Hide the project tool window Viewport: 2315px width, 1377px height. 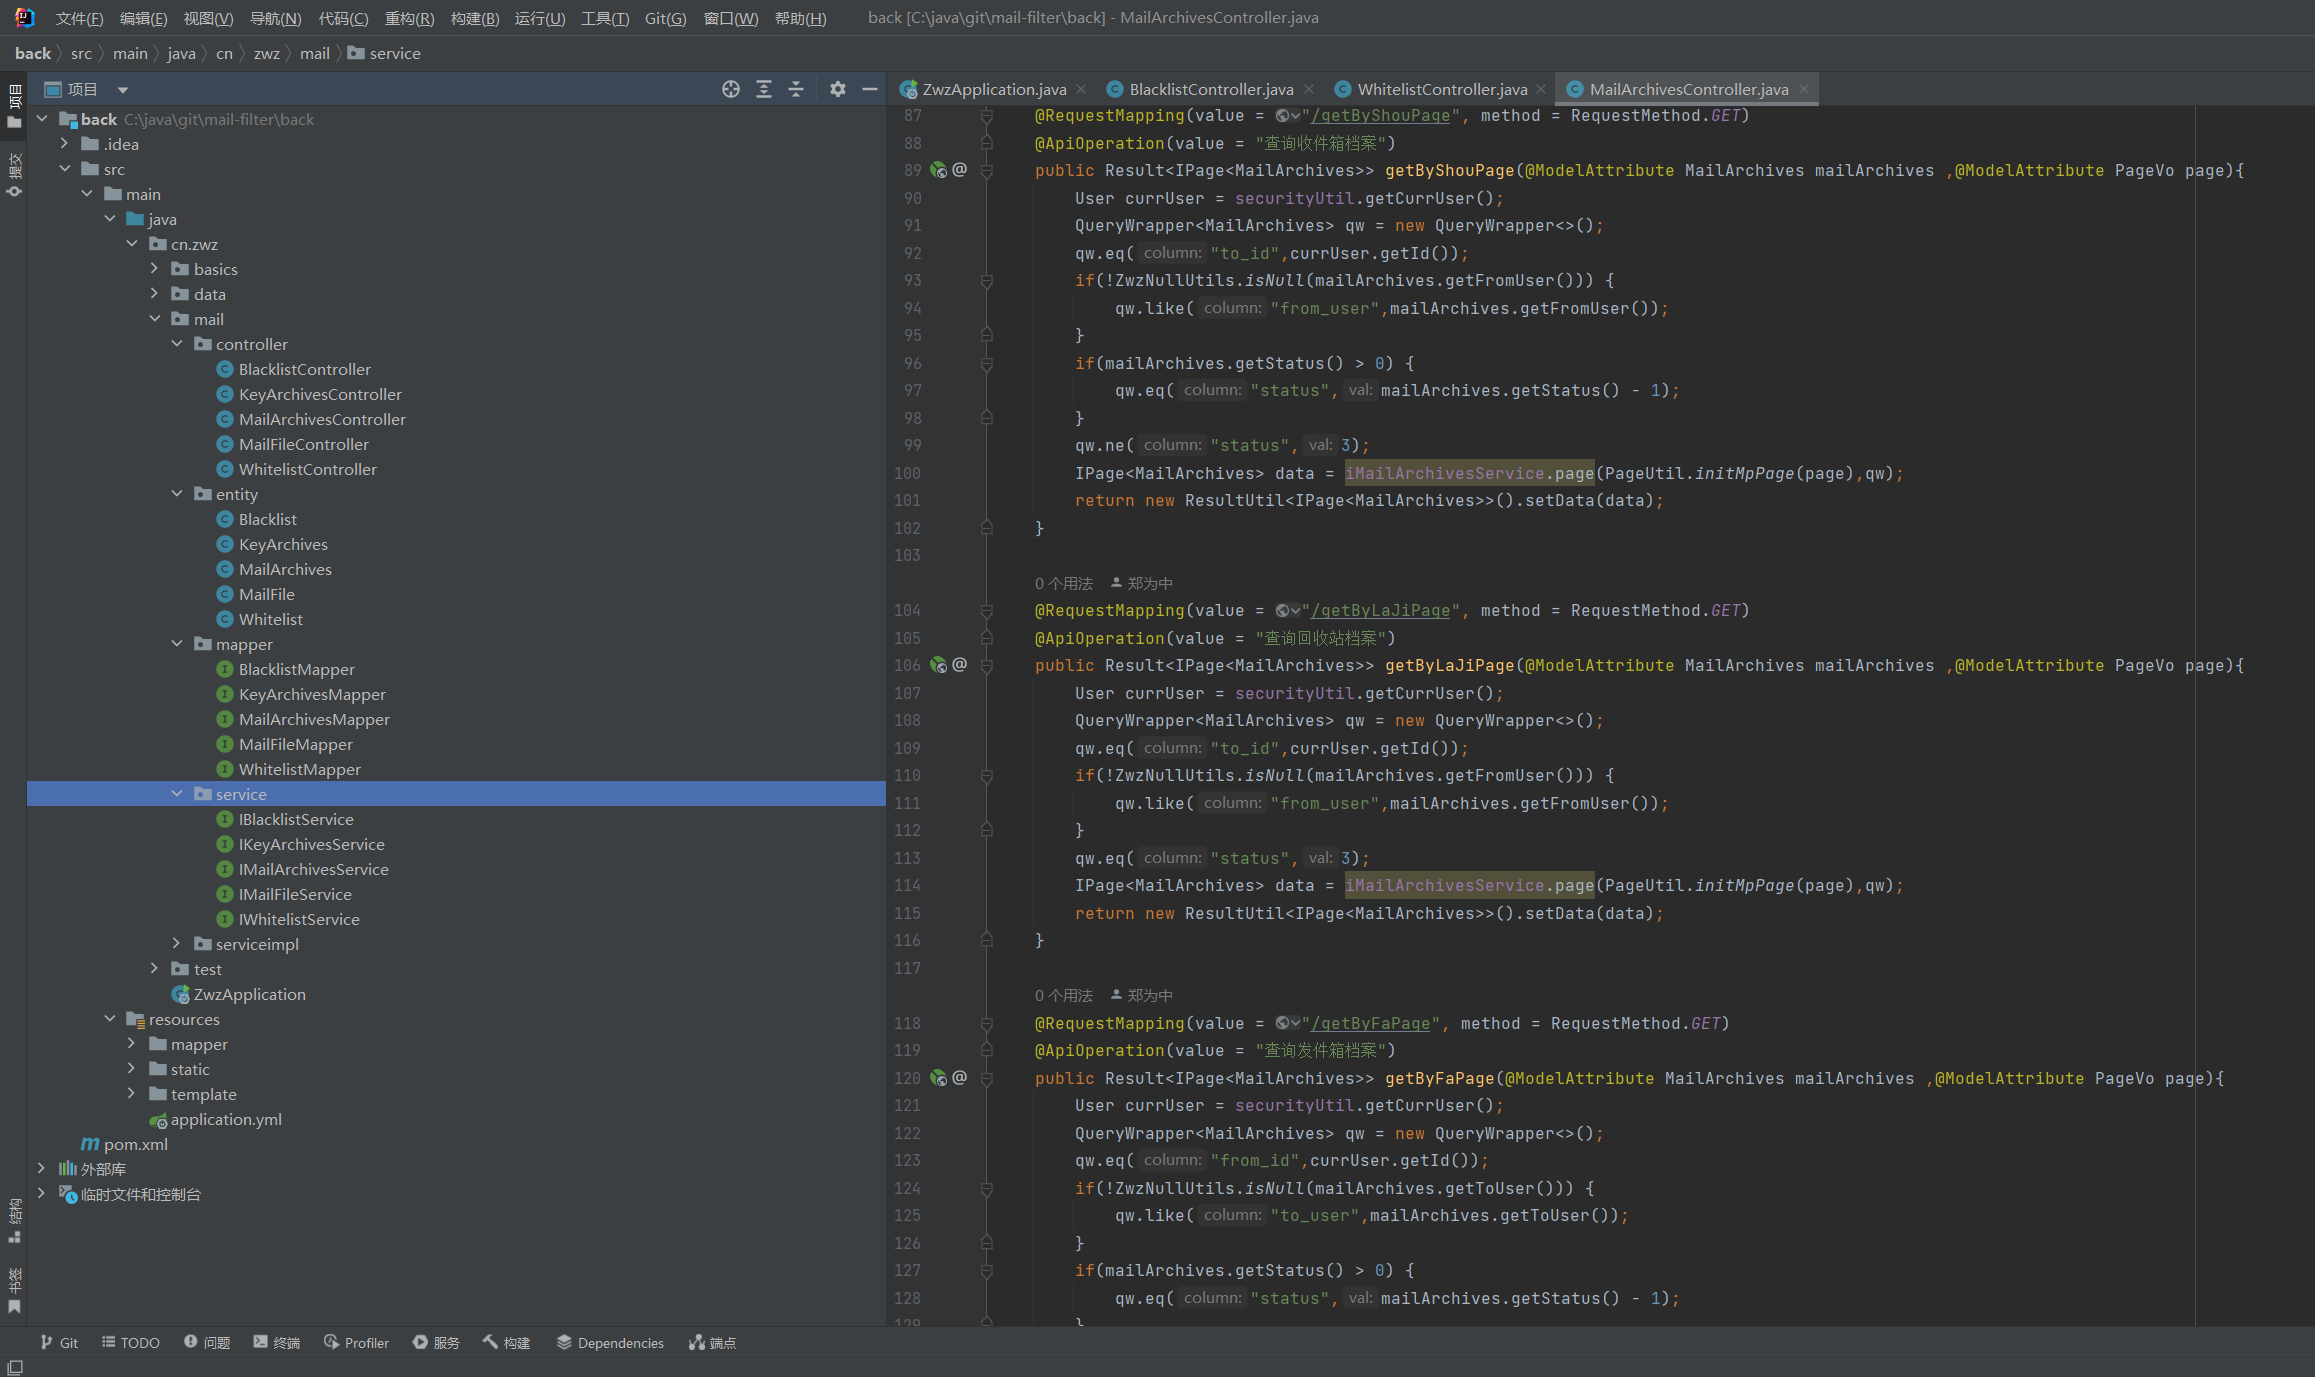[x=870, y=89]
